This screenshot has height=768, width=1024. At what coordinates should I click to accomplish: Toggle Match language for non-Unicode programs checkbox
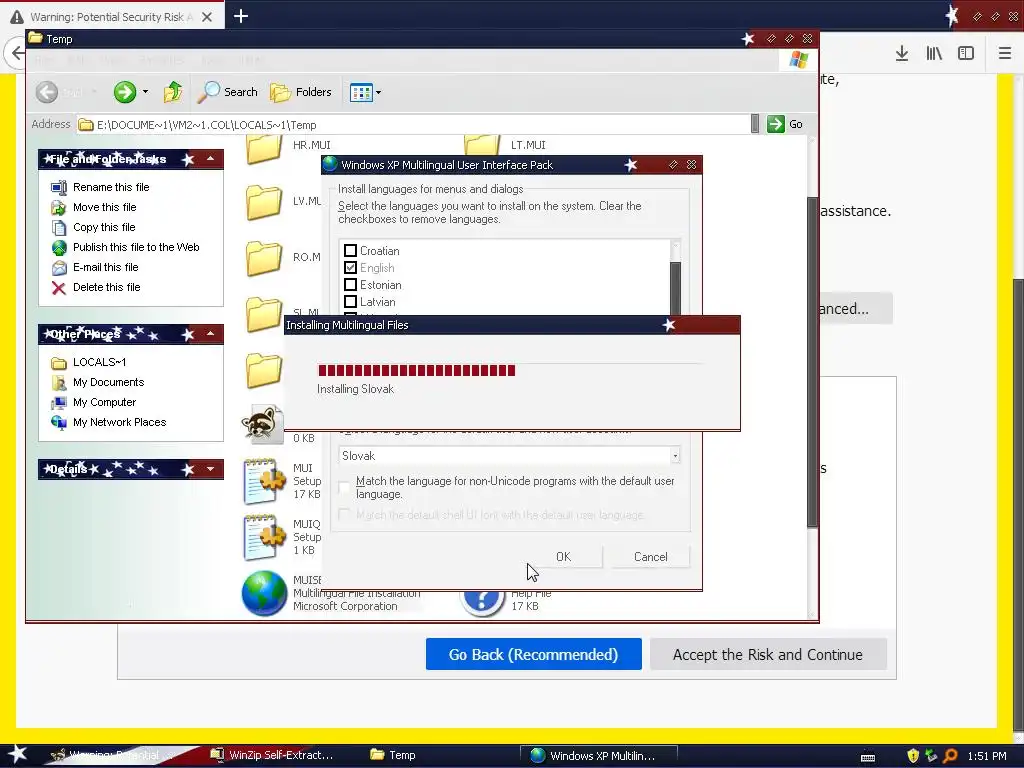[x=344, y=487]
